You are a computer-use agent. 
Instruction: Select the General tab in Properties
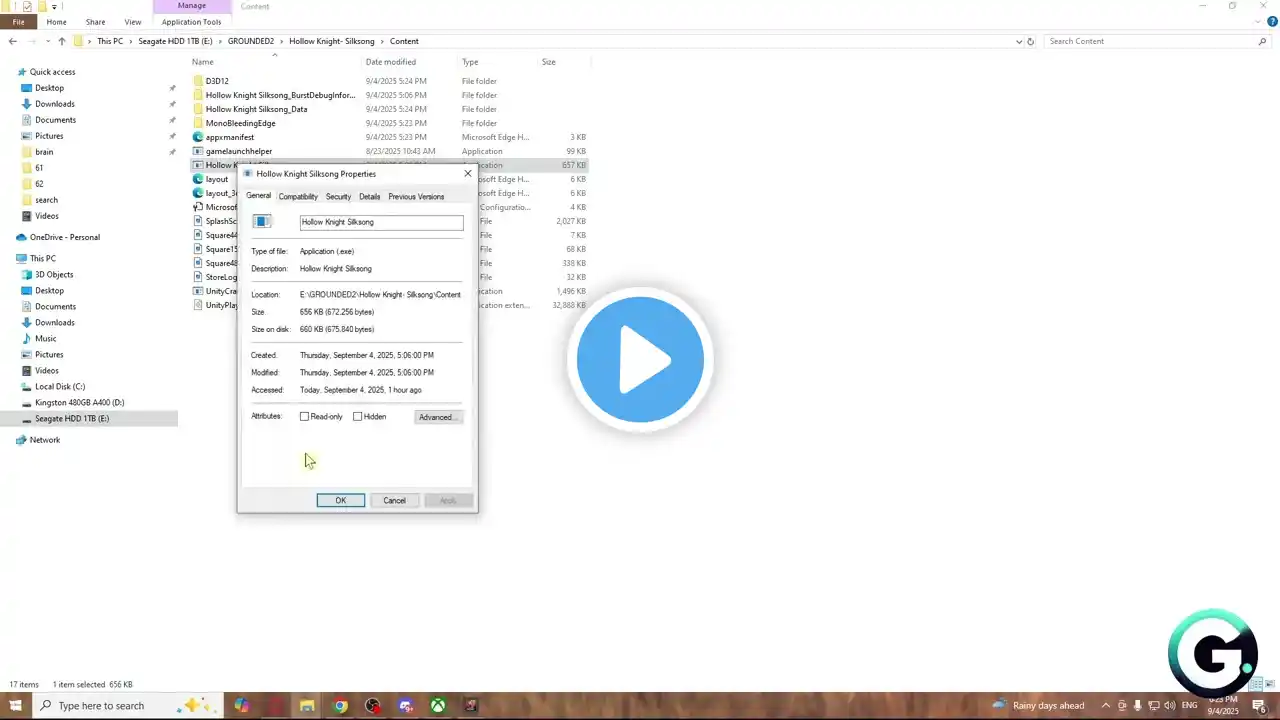click(258, 196)
